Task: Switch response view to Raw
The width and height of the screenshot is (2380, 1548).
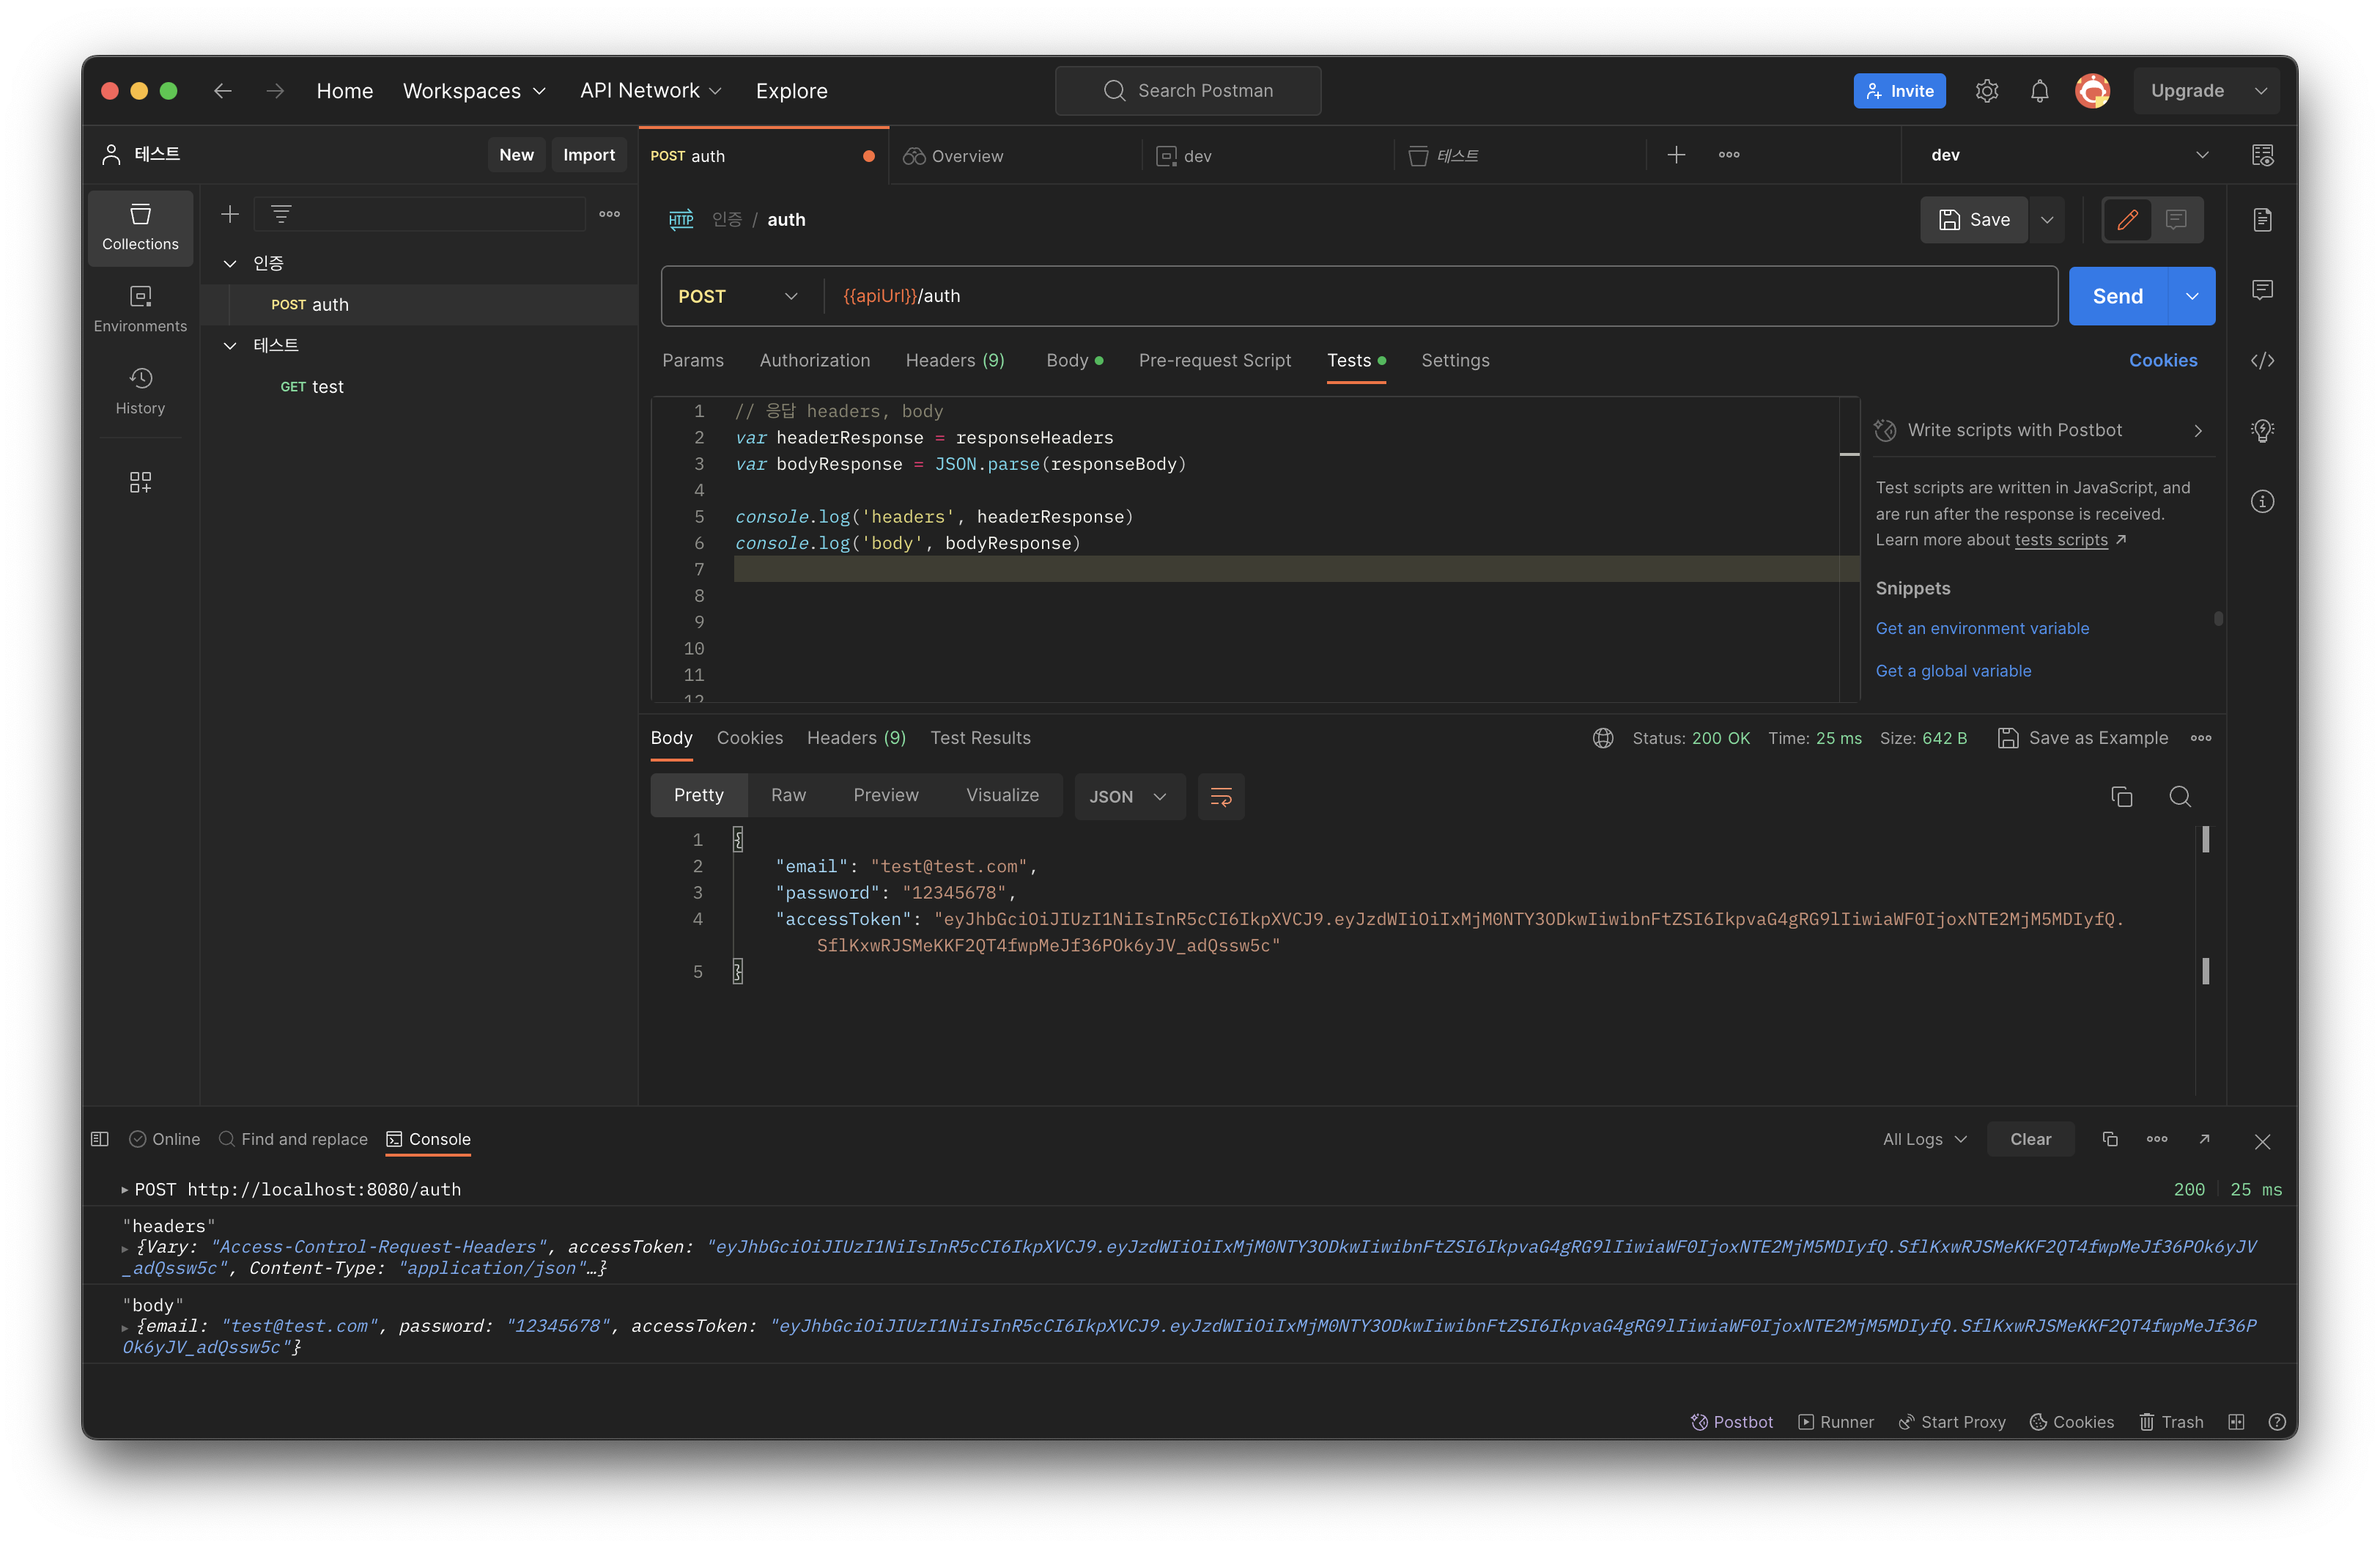Action: (788, 795)
